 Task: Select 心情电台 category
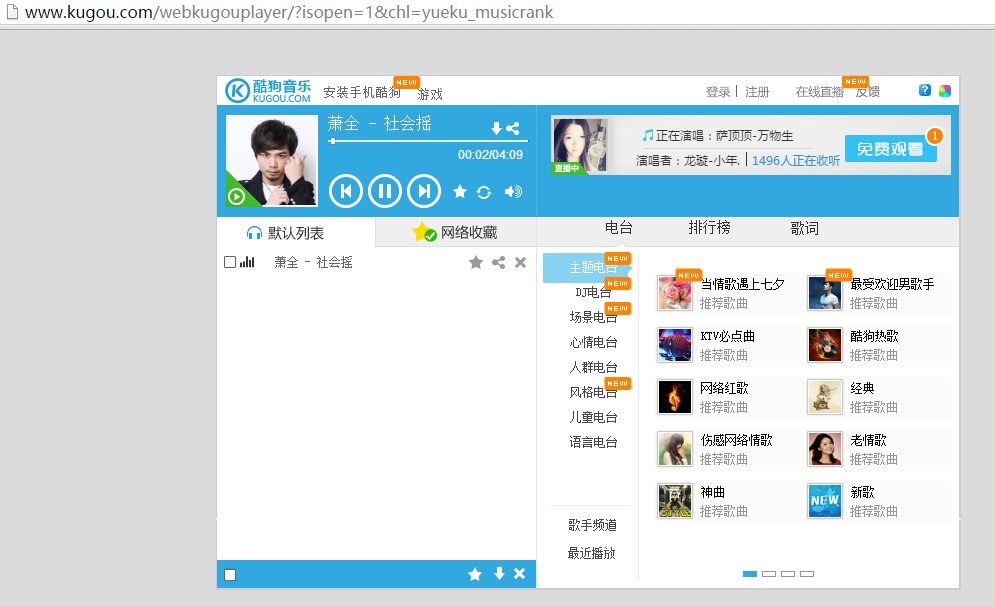click(593, 343)
